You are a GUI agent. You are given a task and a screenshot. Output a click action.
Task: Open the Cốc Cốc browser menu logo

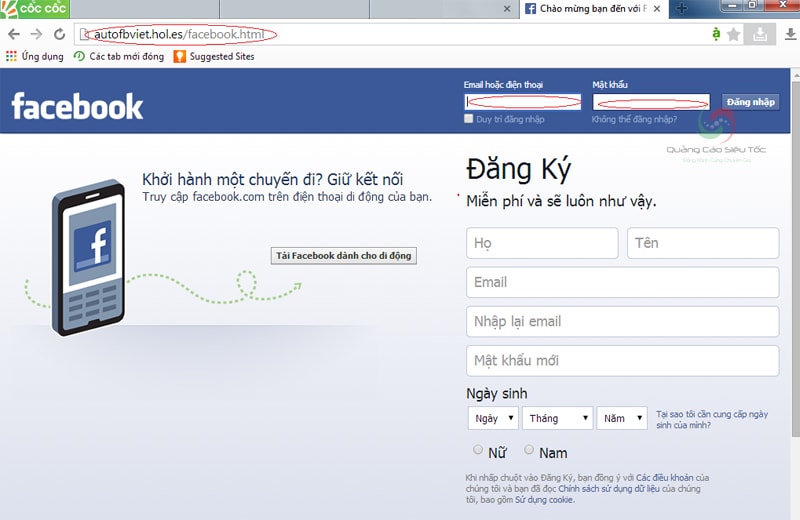35,9
